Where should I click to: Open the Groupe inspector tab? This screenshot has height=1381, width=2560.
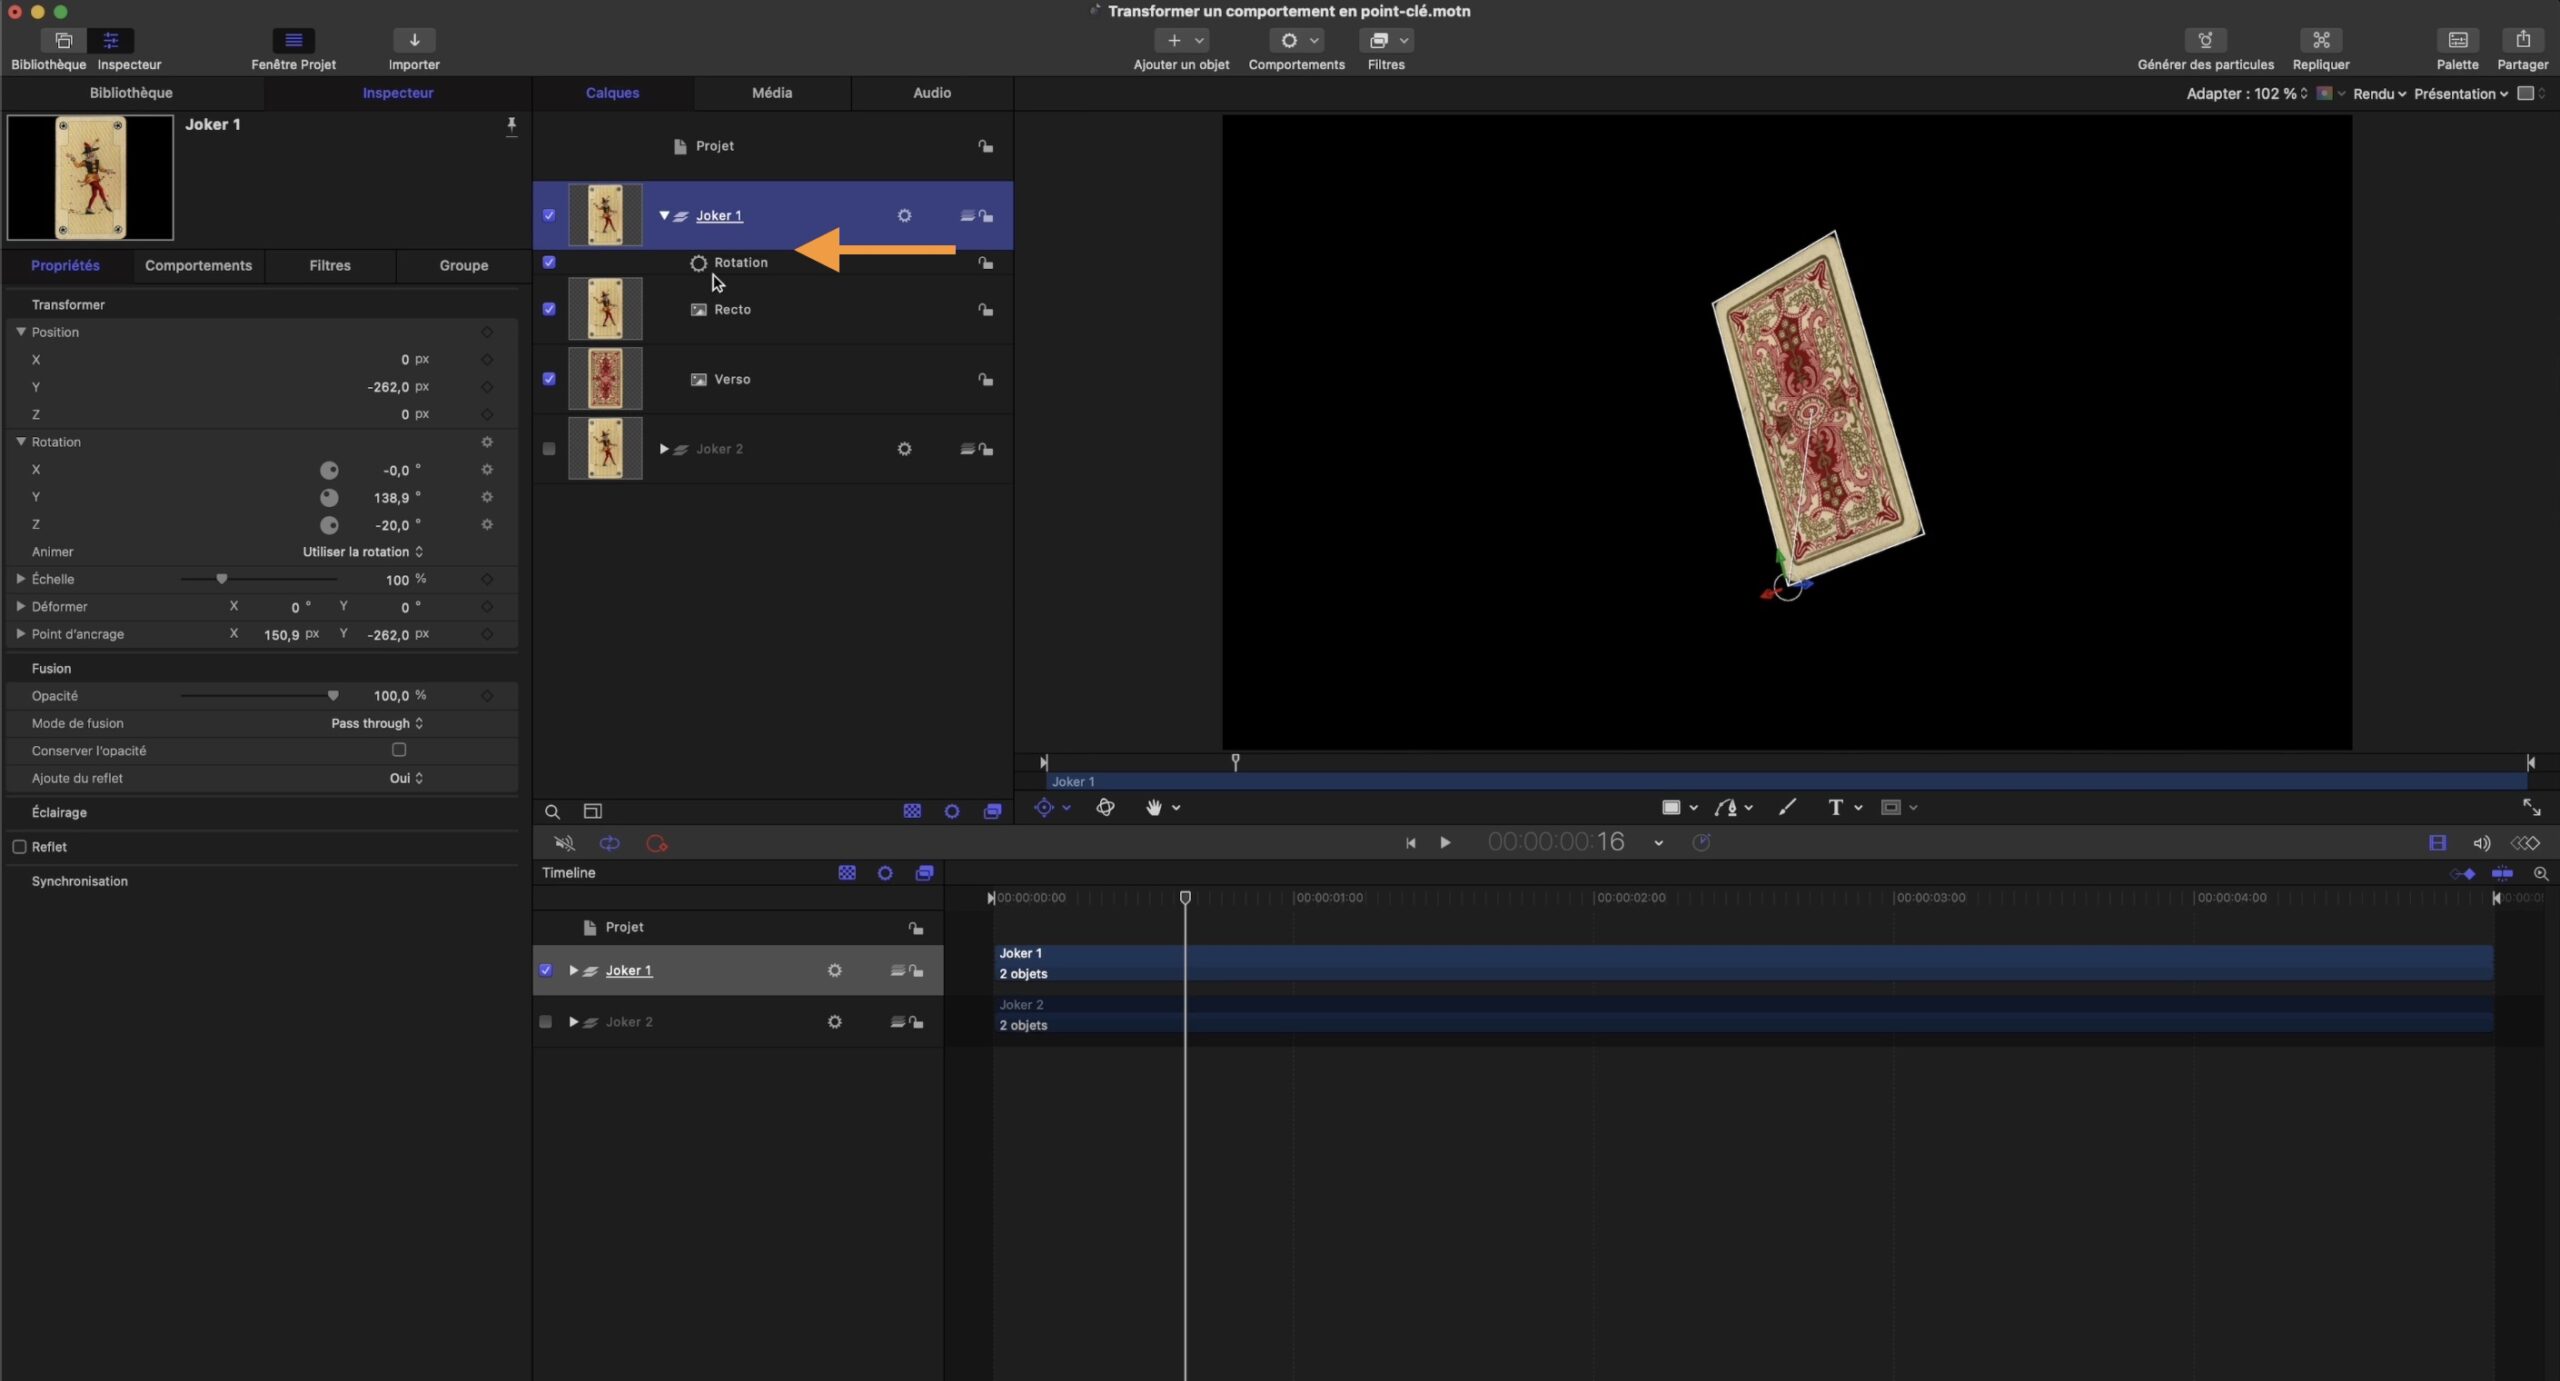(463, 266)
